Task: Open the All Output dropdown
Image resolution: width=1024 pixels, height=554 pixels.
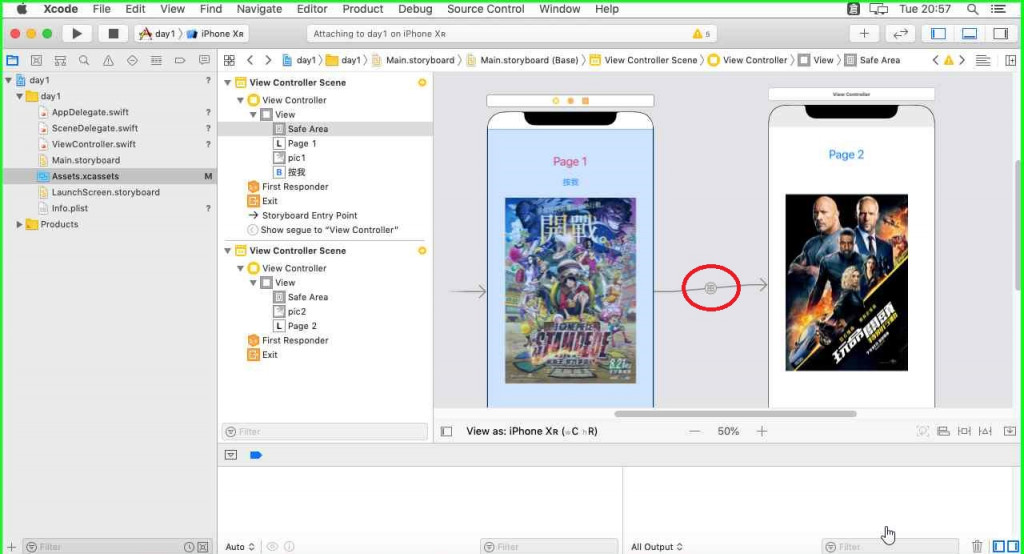Action: point(656,547)
